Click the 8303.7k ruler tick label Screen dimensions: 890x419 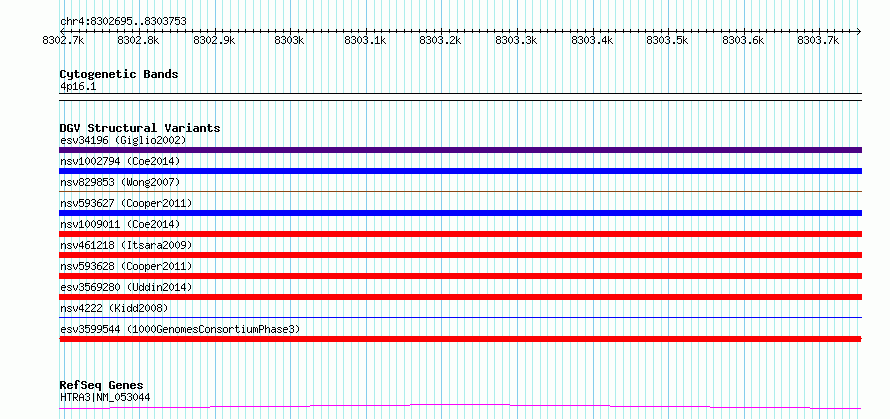pyautogui.click(x=818, y=40)
